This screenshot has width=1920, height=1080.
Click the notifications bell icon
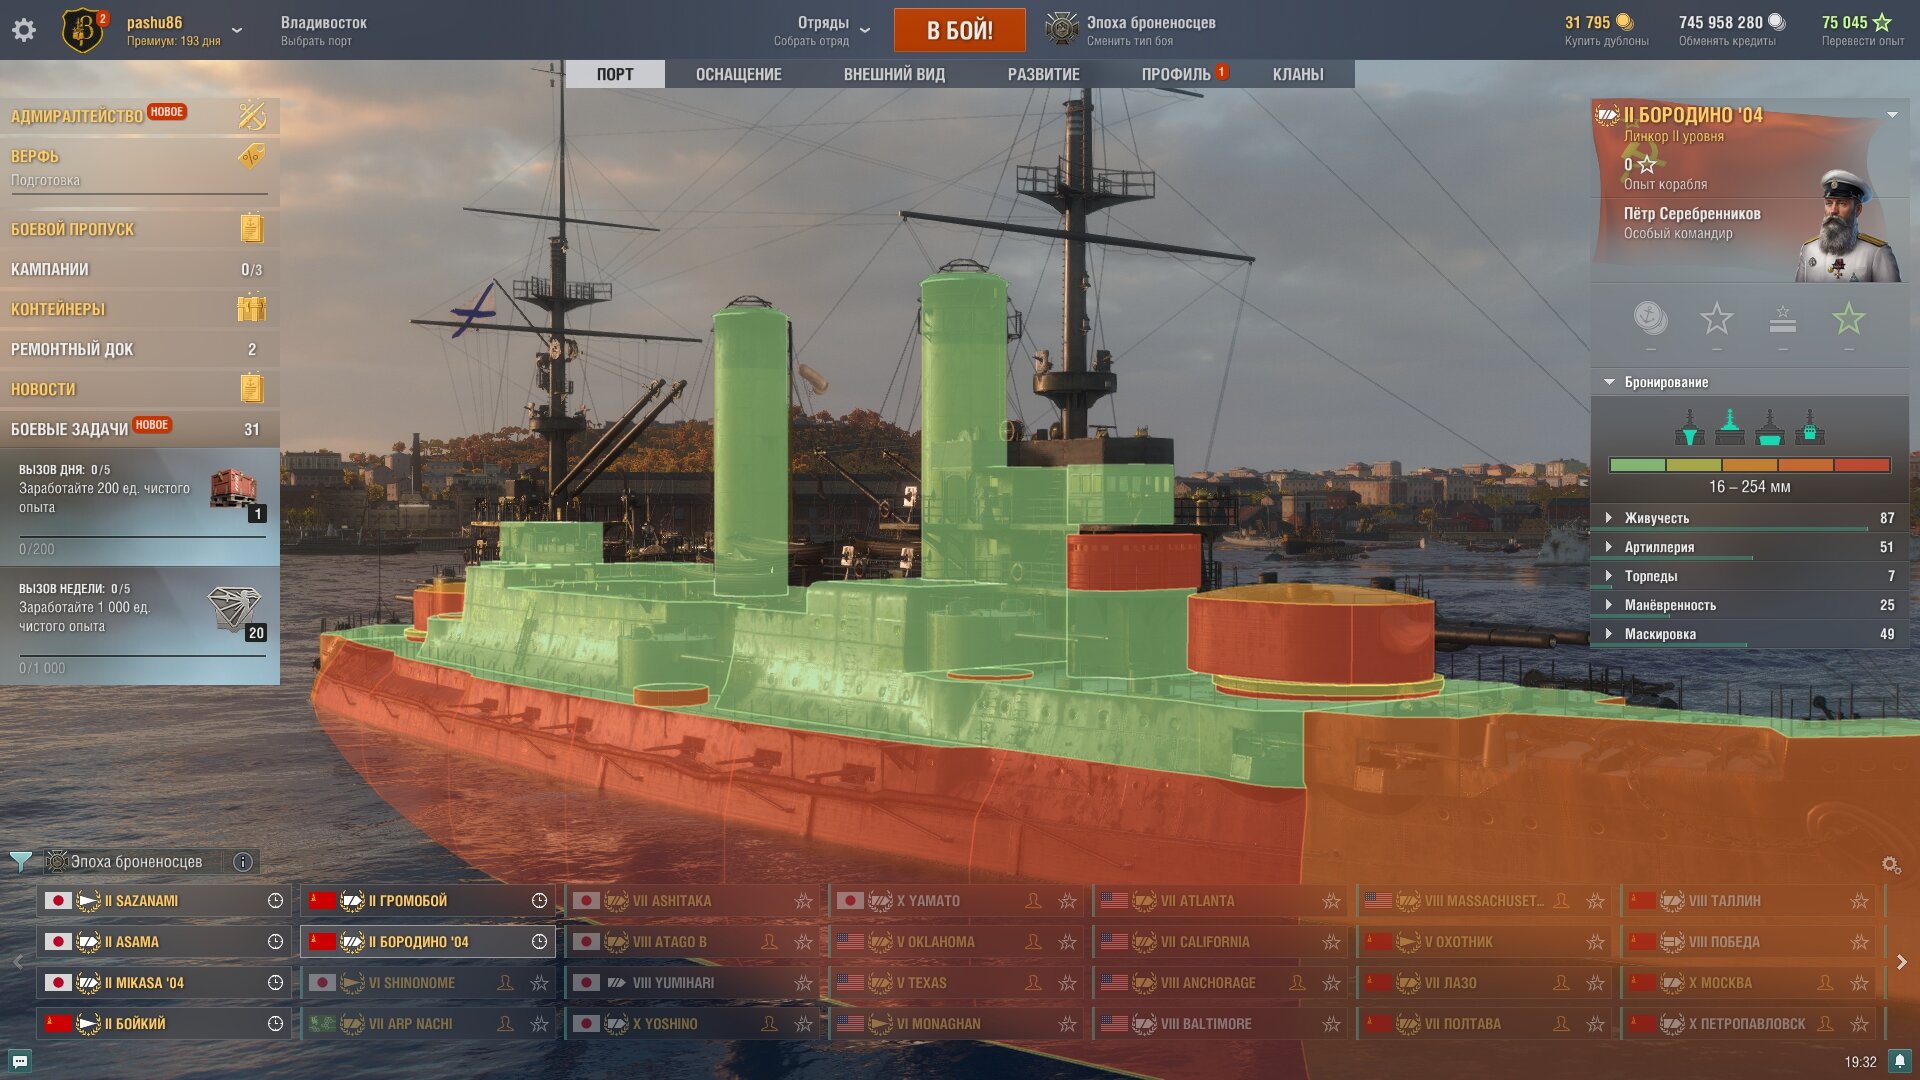[x=1899, y=1061]
